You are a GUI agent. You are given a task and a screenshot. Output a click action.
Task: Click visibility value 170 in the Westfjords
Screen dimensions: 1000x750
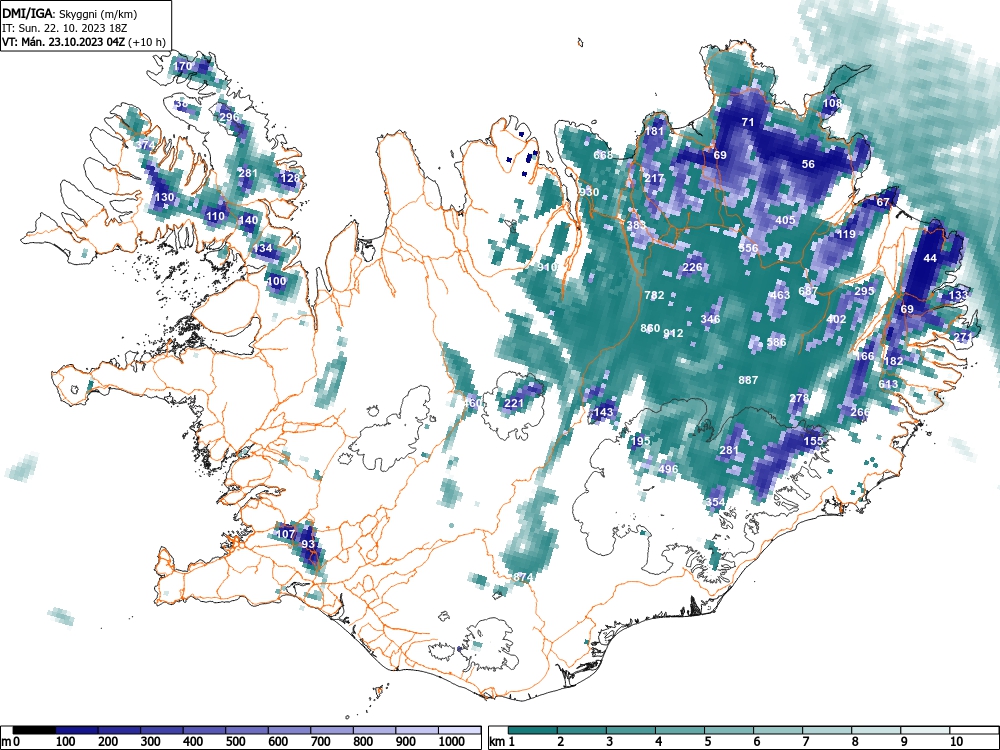point(182,66)
